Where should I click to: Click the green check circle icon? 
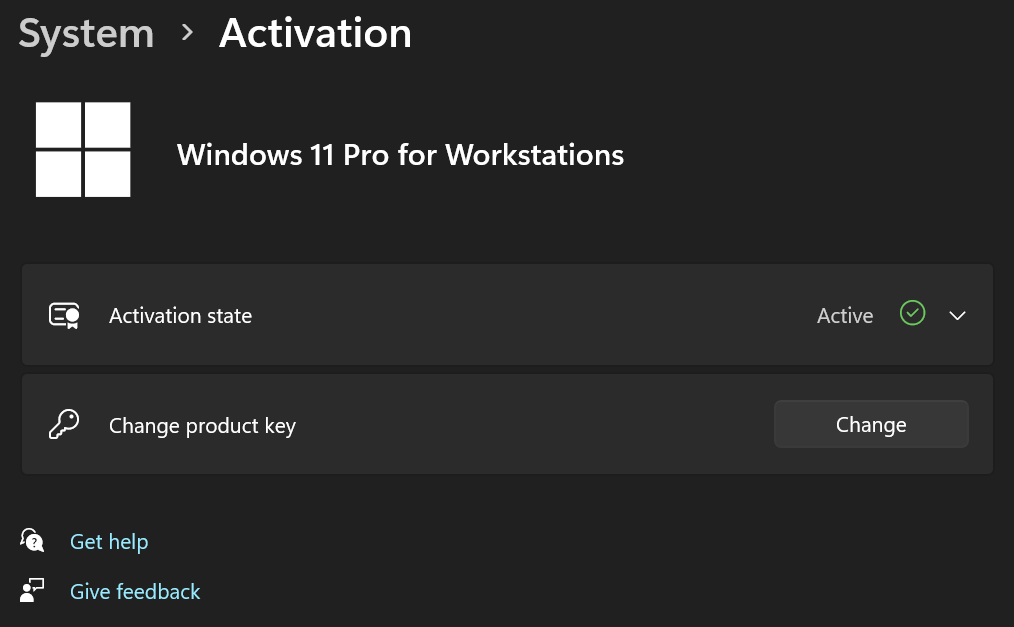point(912,314)
